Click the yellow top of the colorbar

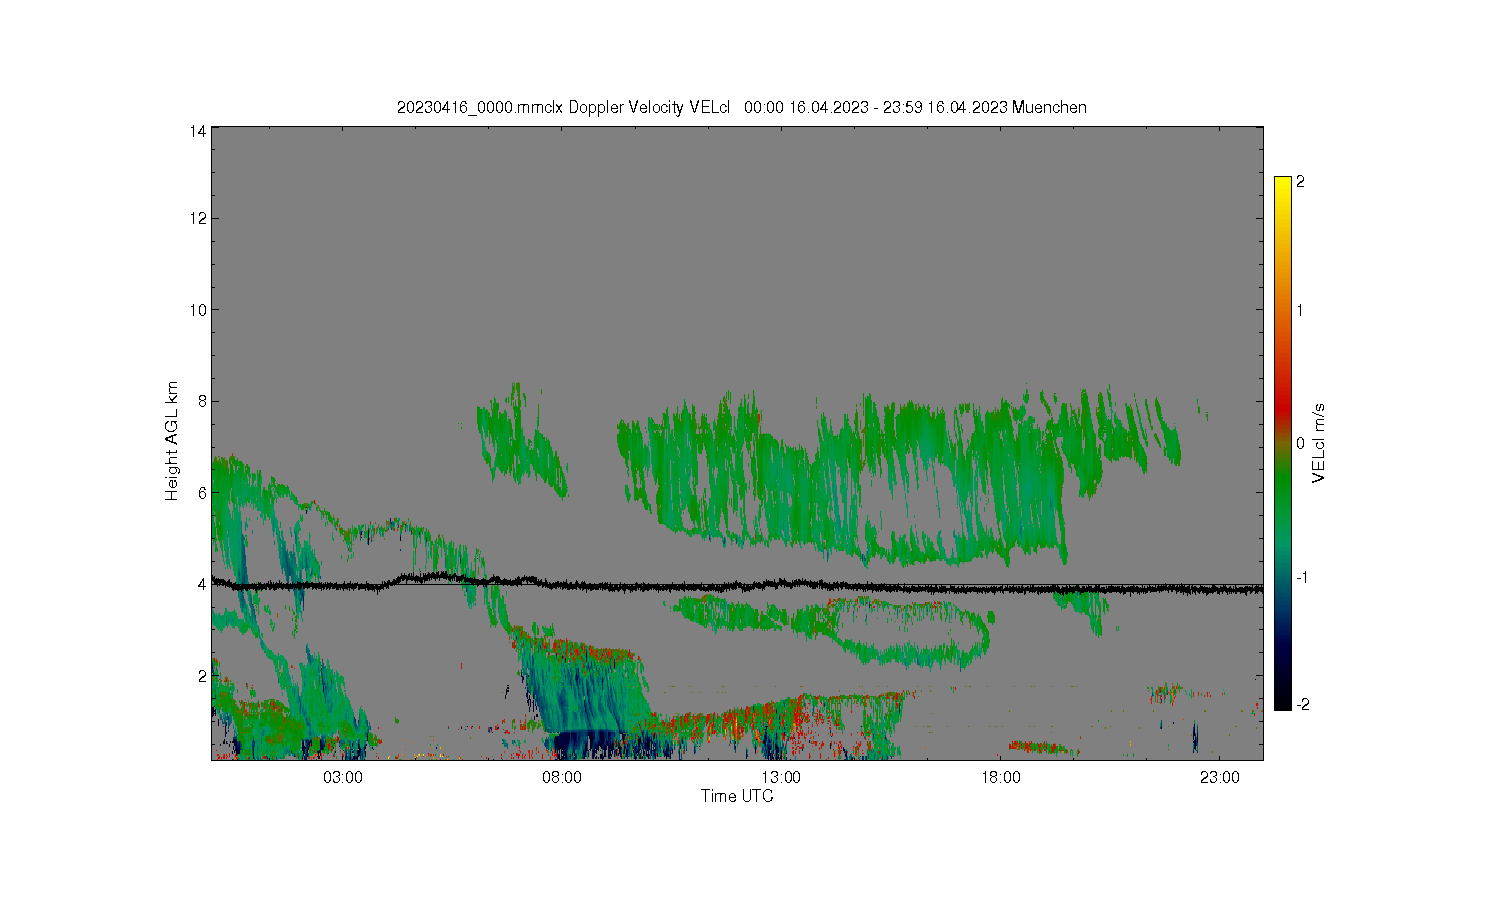(x=1283, y=186)
